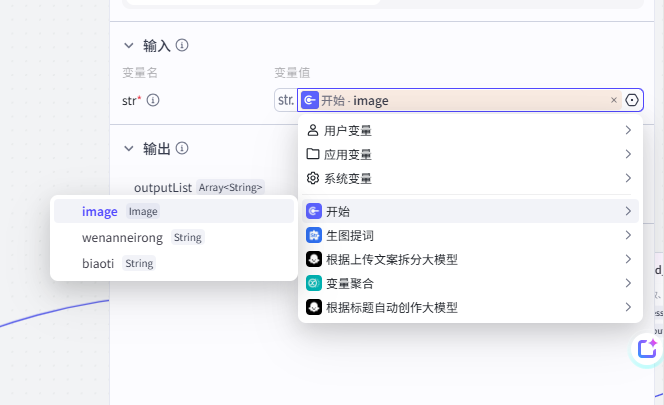Click the floating AI assistant icon
The width and height of the screenshot is (664, 405).
point(648,348)
